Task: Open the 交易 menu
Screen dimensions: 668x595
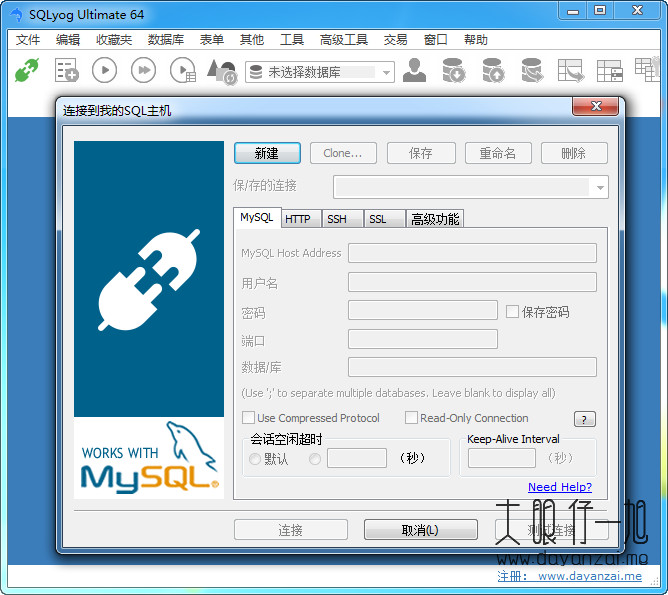Action: click(x=395, y=40)
